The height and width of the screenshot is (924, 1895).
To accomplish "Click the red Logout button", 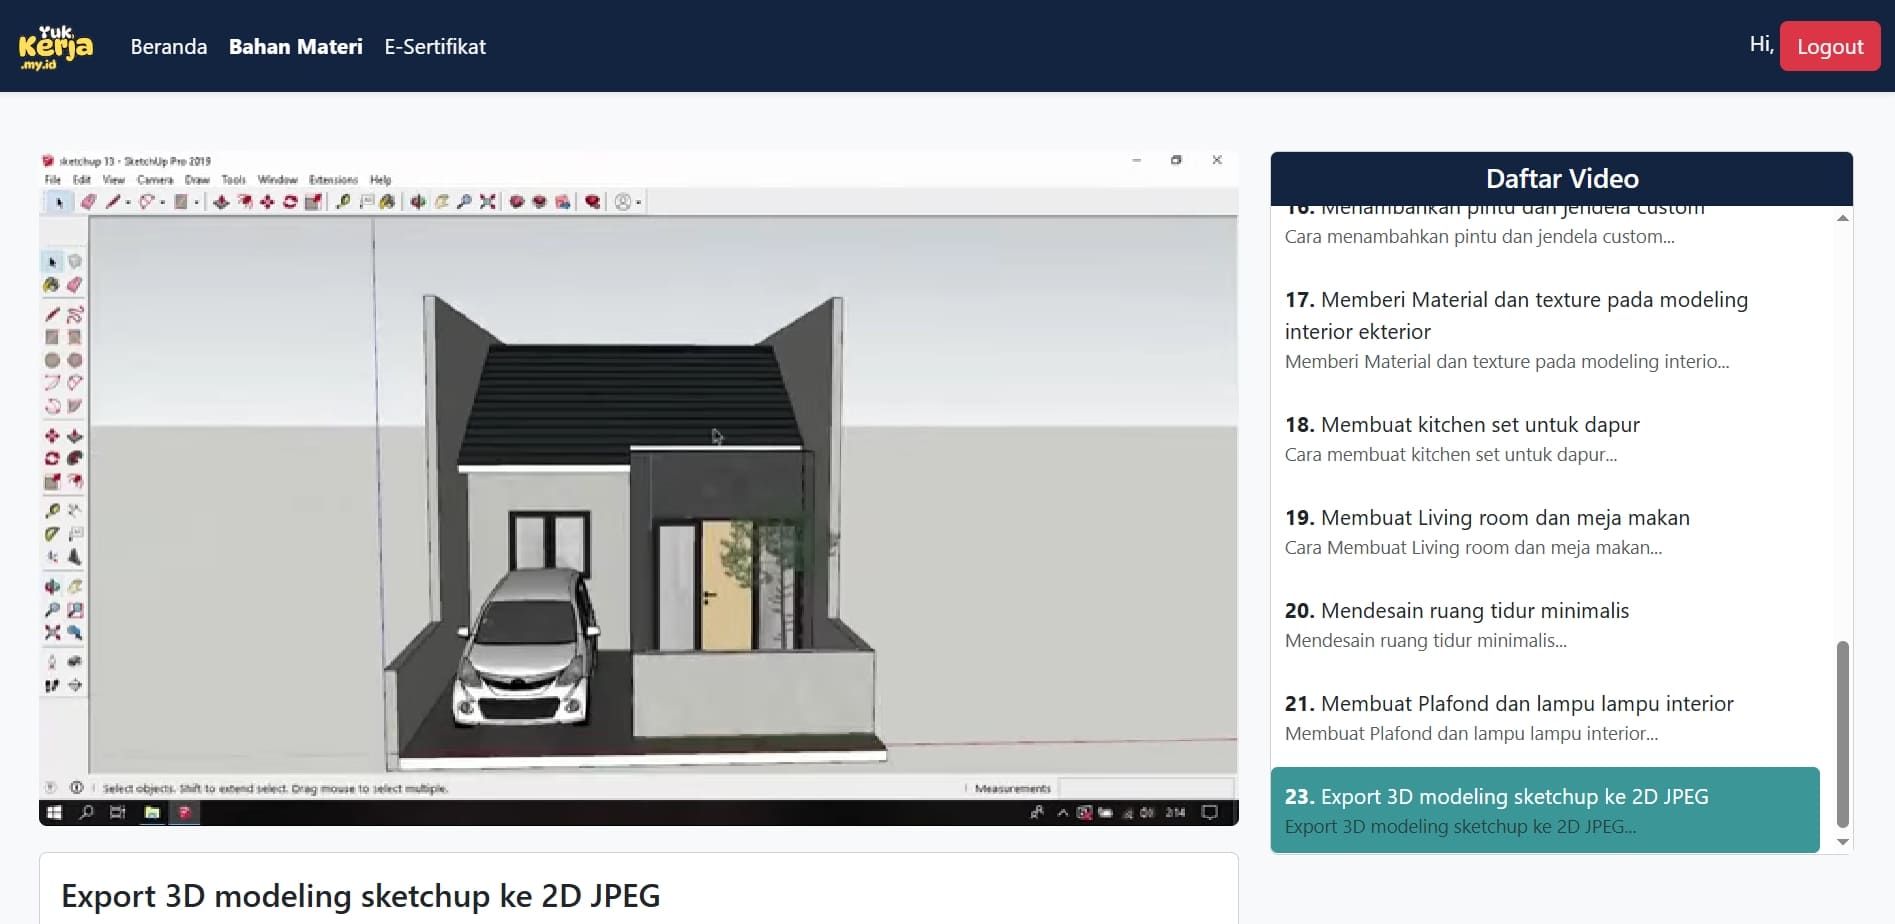I will click(1830, 46).
